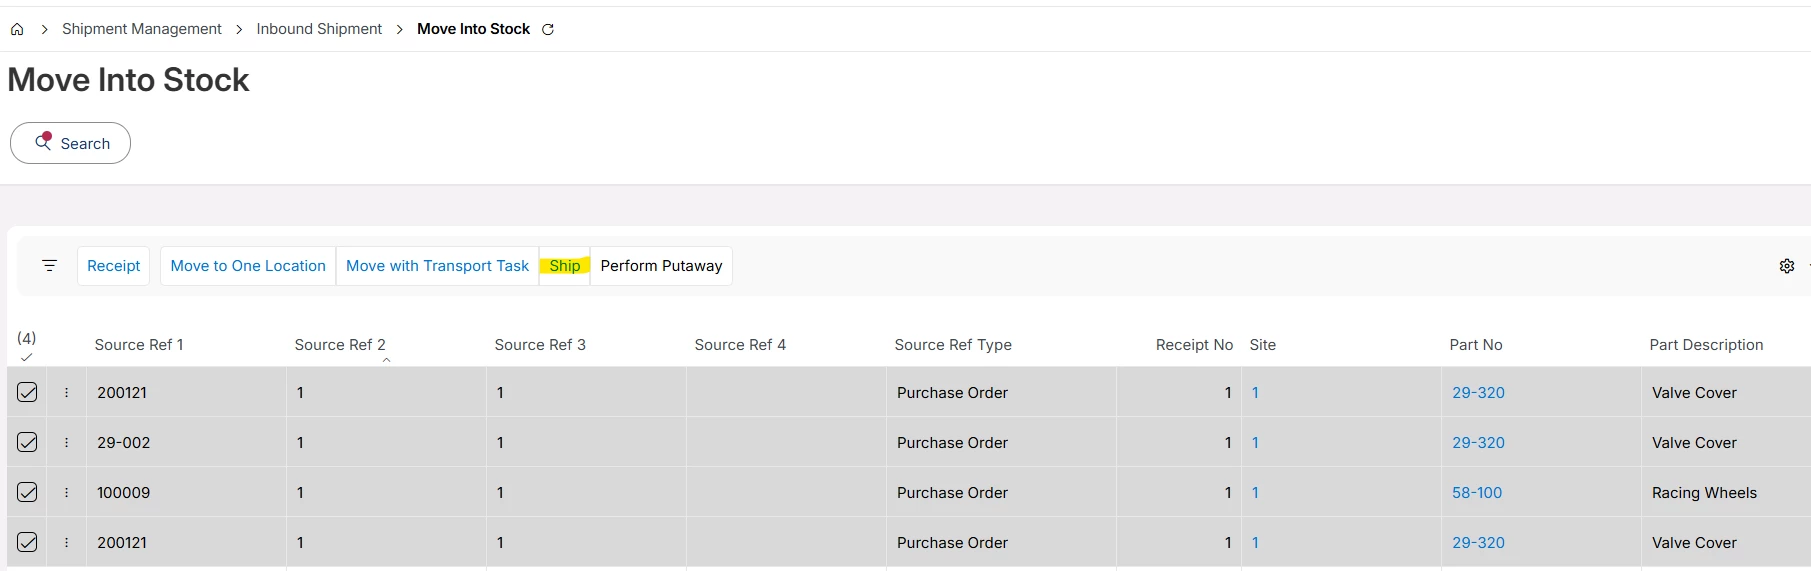
Task: Open the table filter icon
Action: click(x=49, y=266)
